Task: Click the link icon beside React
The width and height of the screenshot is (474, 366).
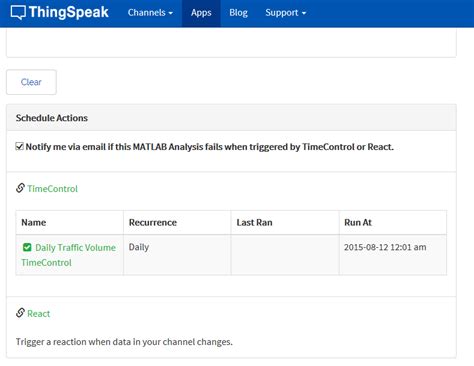Action: [x=20, y=313]
